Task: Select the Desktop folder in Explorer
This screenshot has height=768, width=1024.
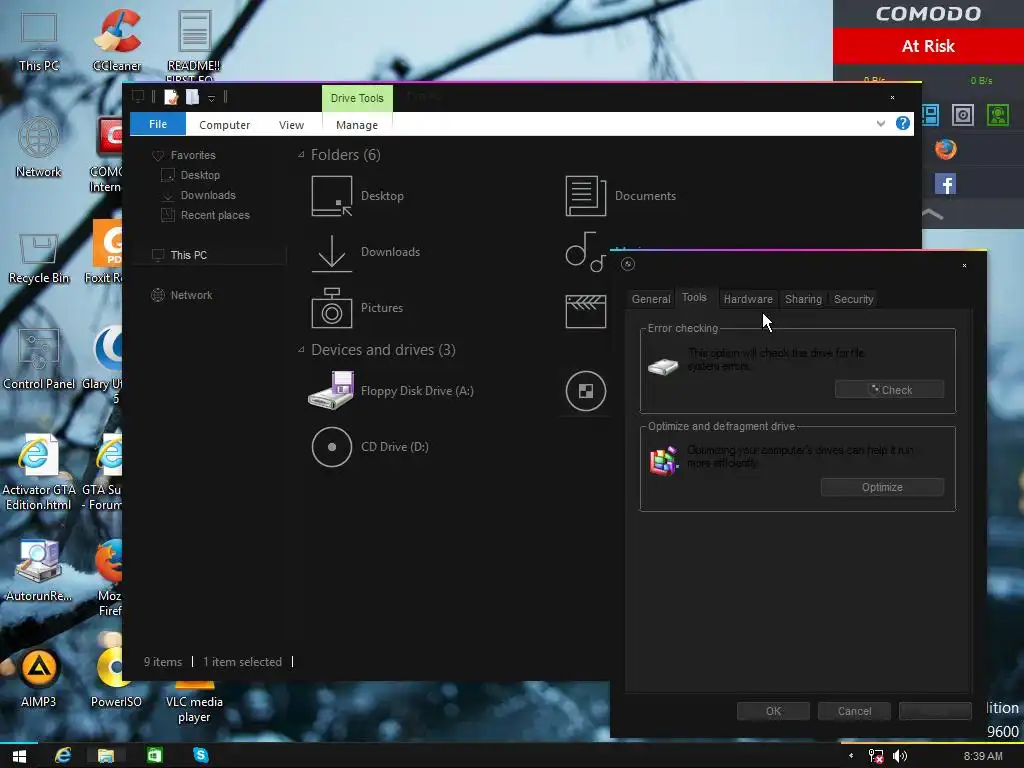Action: click(x=358, y=195)
